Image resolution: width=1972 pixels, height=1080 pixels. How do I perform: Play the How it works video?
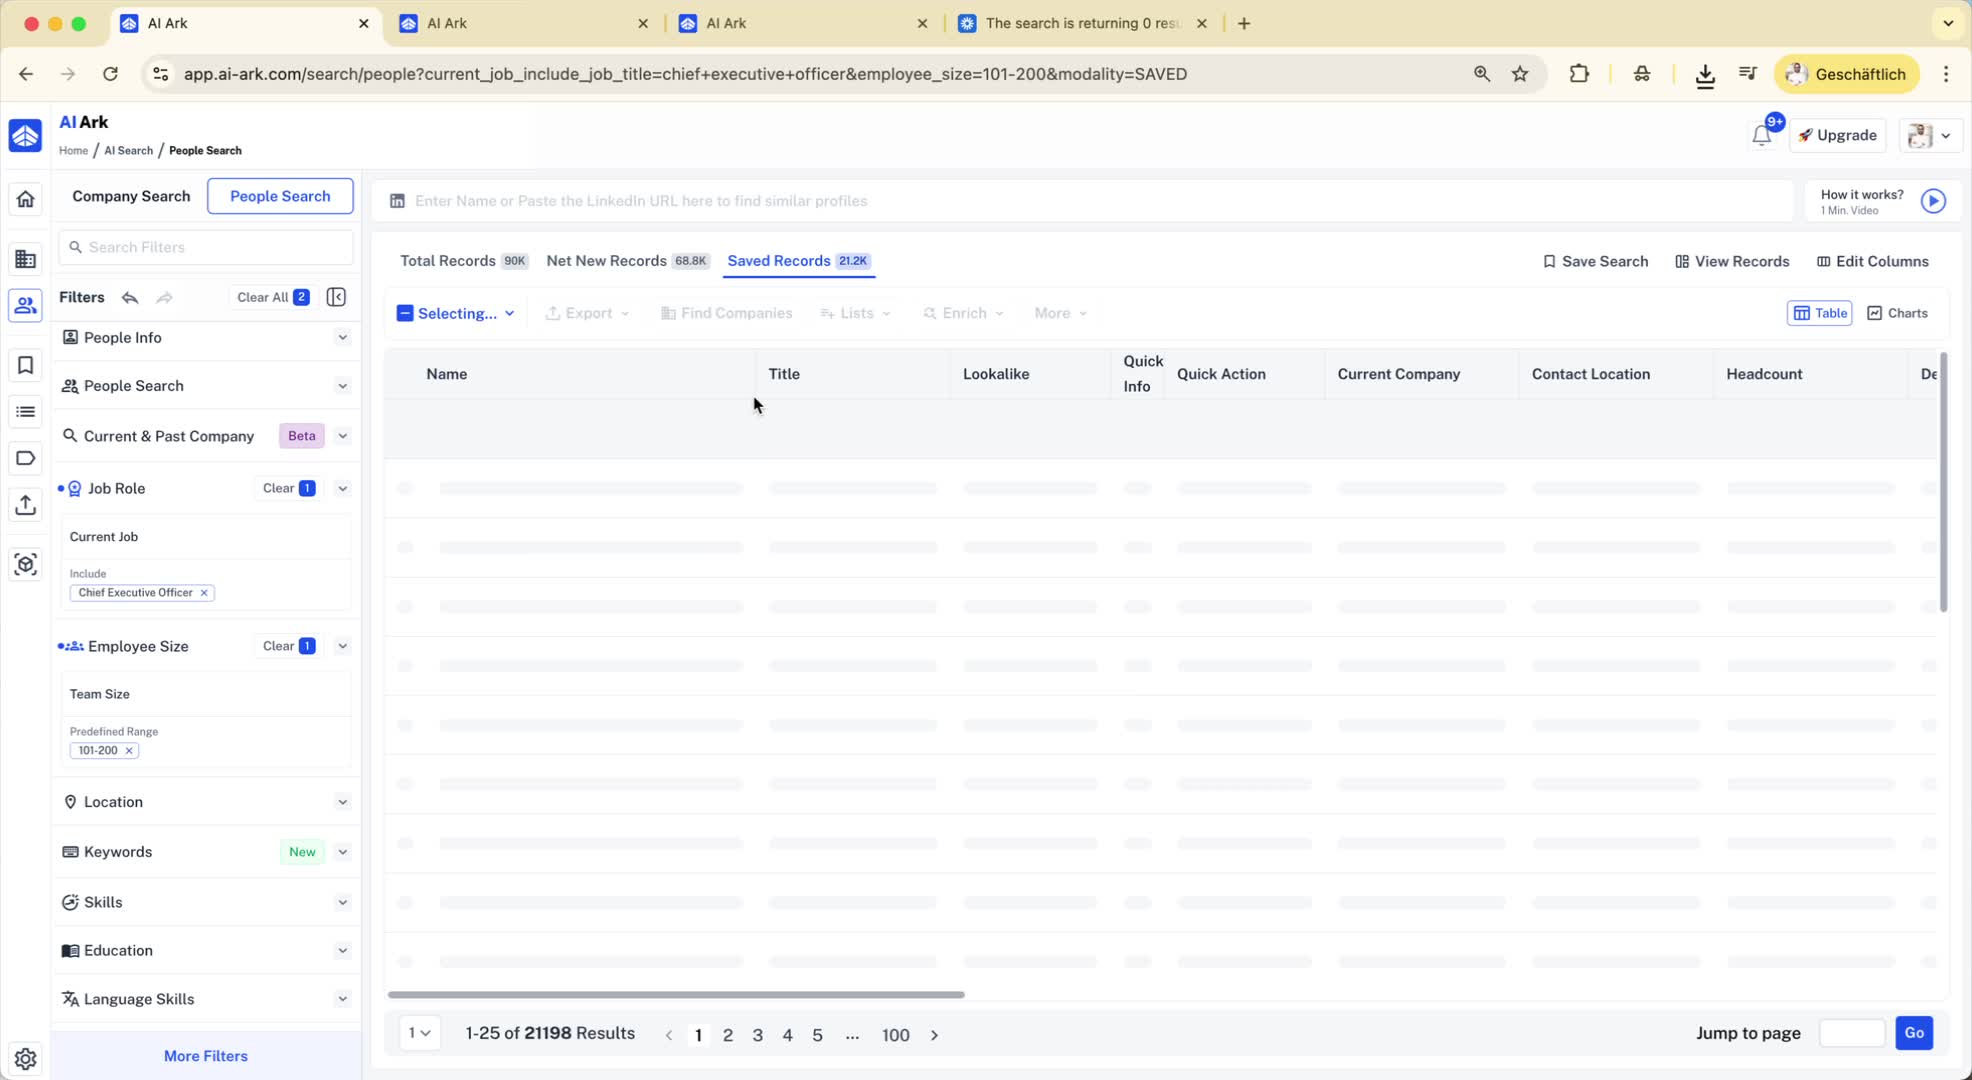[1932, 201]
